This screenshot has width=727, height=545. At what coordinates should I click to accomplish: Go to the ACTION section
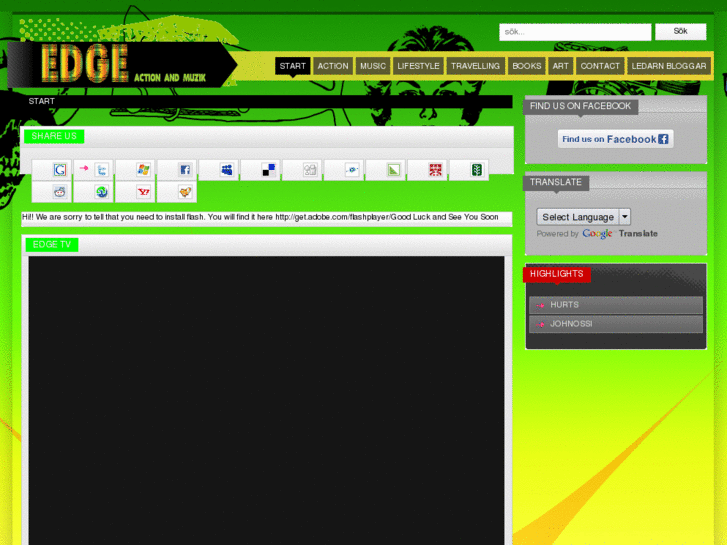(333, 66)
